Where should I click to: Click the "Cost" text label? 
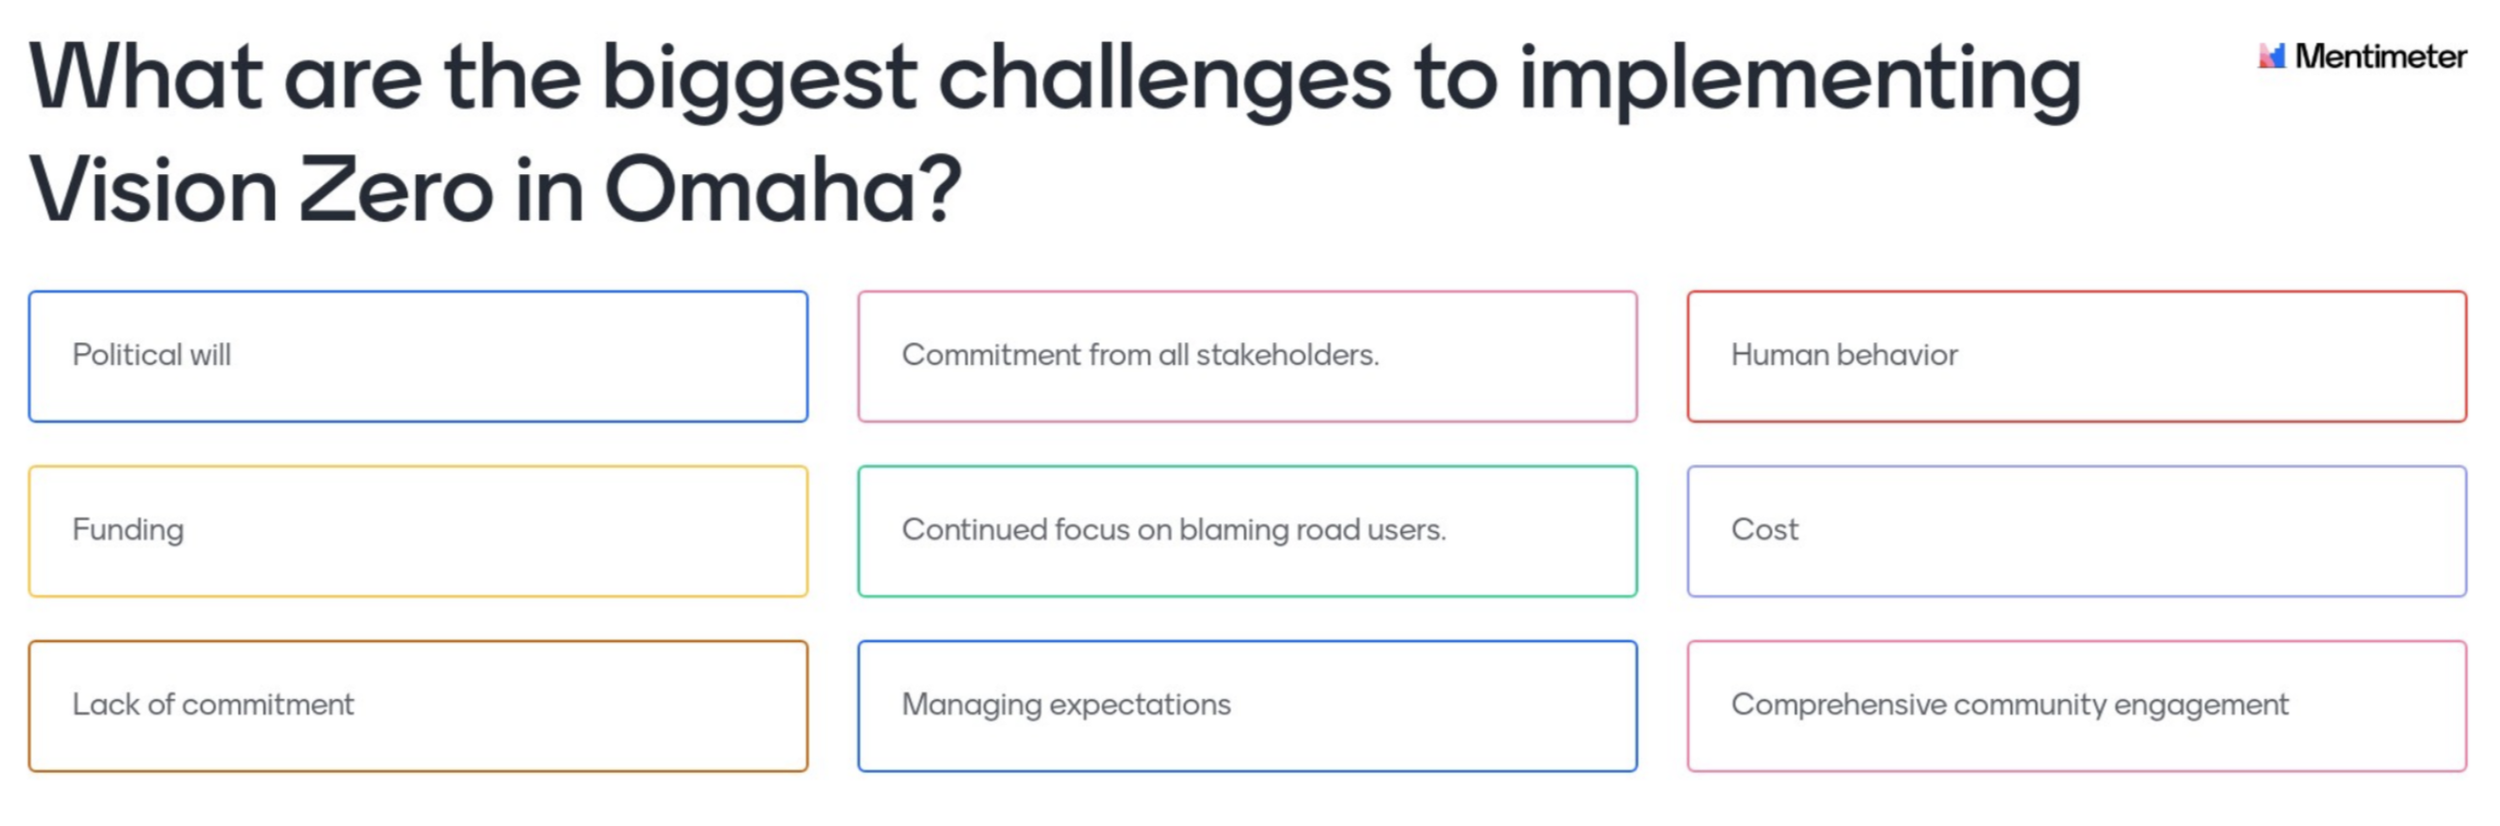pyautogui.click(x=1764, y=530)
